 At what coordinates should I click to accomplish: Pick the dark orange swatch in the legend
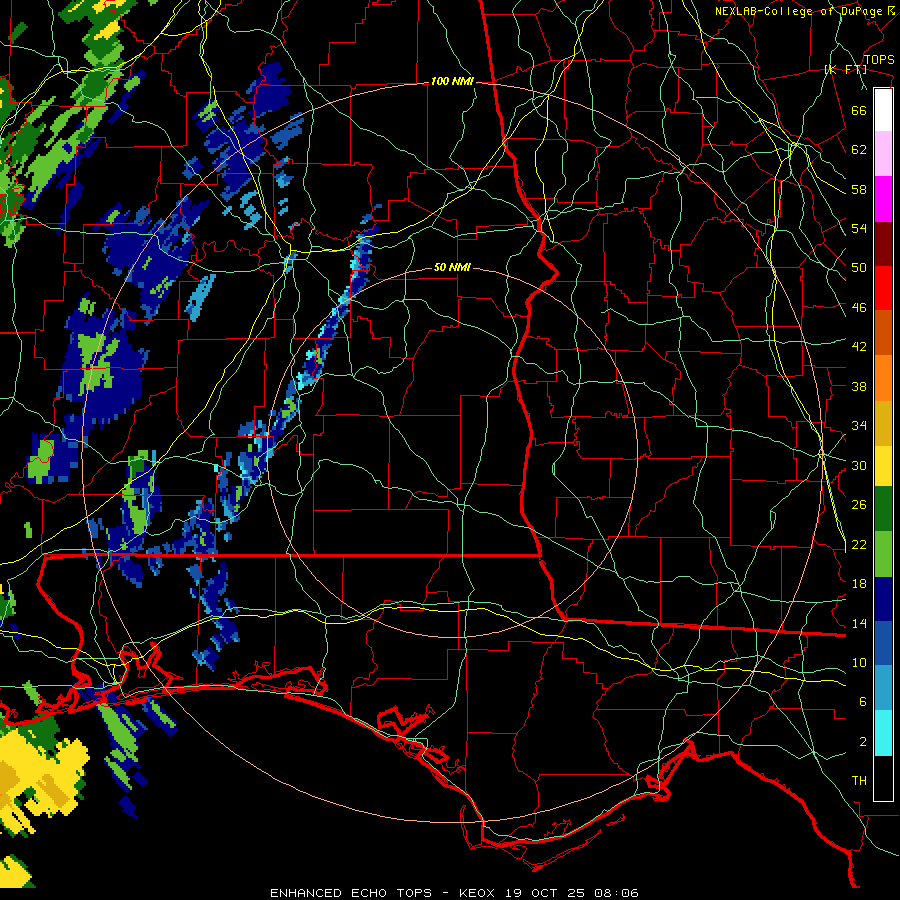(x=883, y=332)
